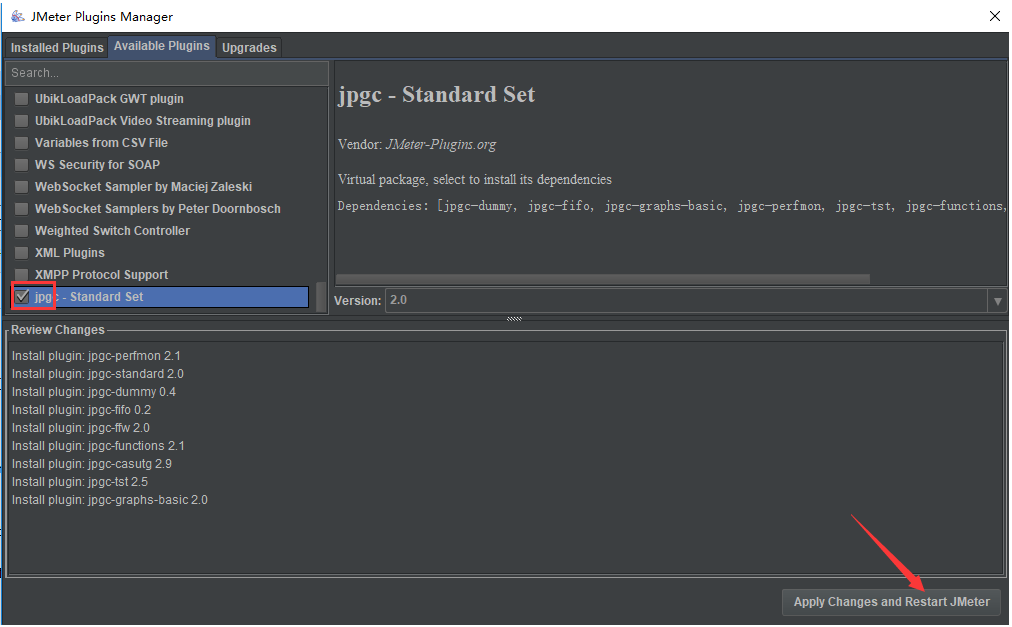Click Apply Changes and Restart JMeter button
This screenshot has width=1012, height=627.
pos(891,602)
